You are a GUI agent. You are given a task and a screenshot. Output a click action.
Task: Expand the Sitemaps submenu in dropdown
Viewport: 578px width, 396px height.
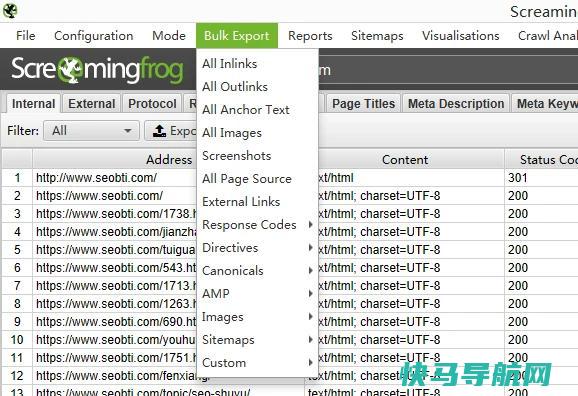[x=258, y=340]
